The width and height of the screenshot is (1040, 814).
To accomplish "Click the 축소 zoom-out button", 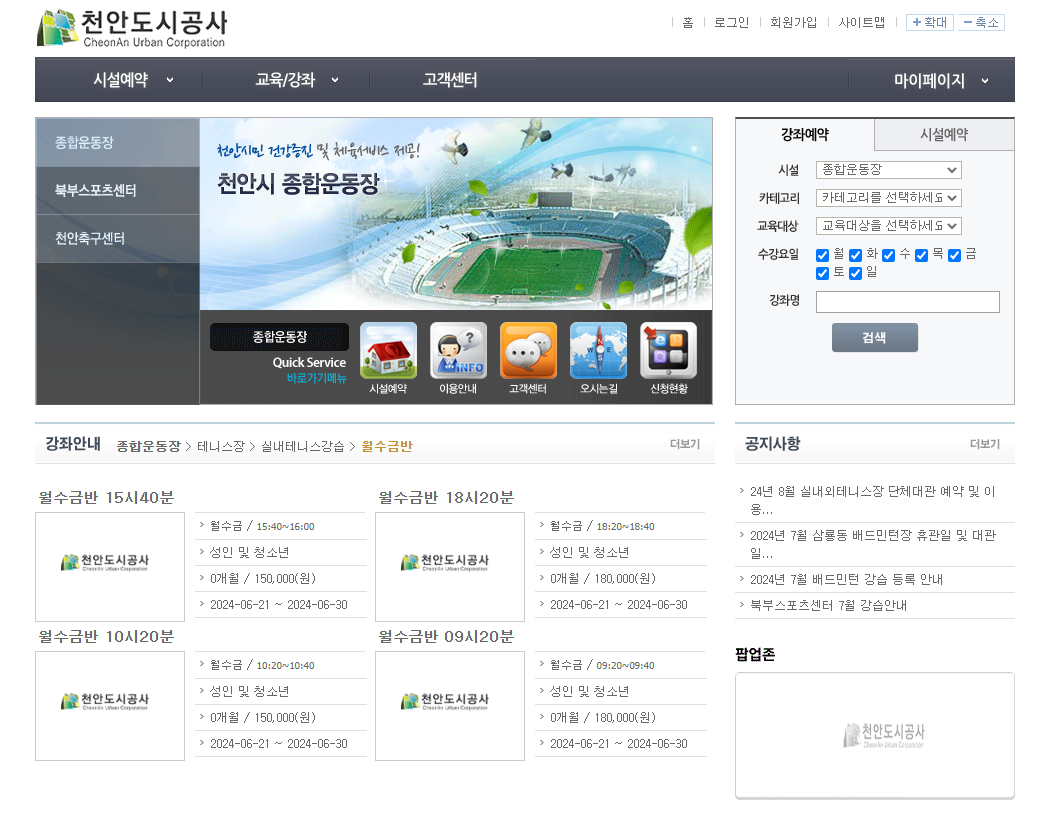I will pos(981,23).
